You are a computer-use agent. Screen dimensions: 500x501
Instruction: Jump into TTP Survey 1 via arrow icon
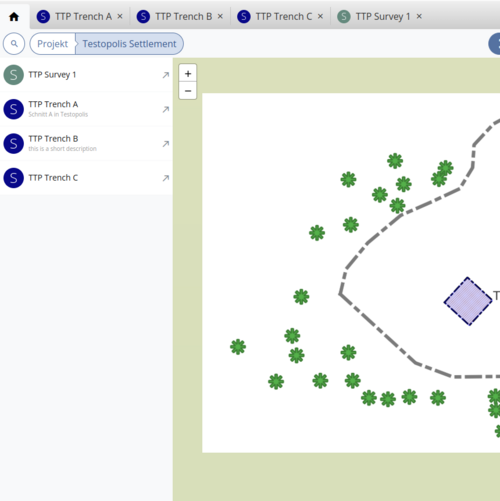pyautogui.click(x=166, y=75)
